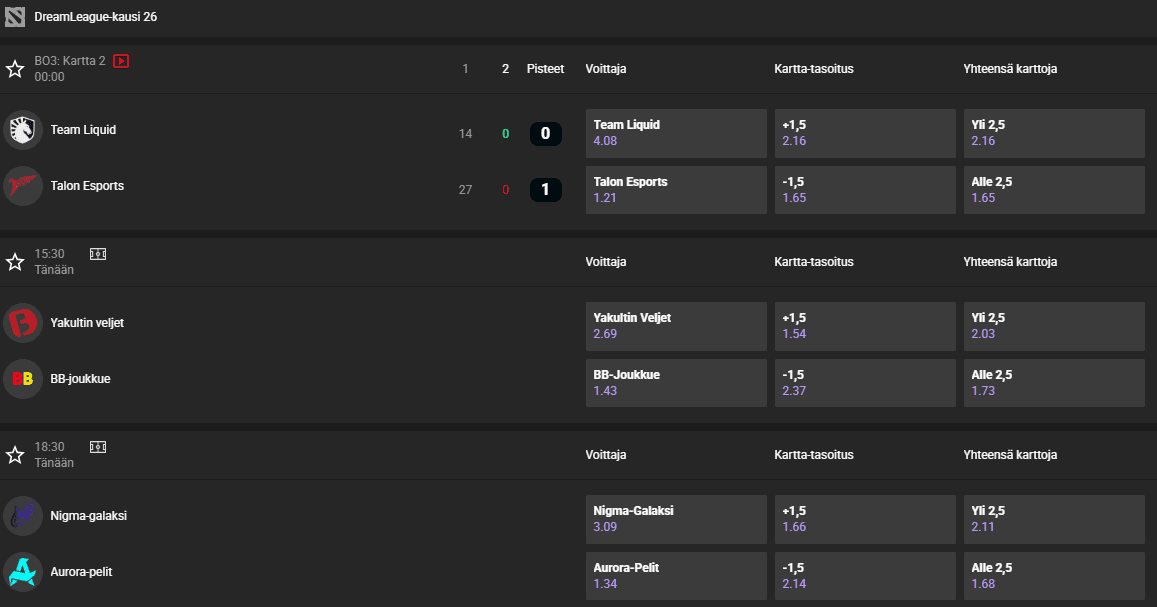1157x607 pixels.
Task: Select Alle 2,5 maps at 1.73
Action: coord(1054,383)
